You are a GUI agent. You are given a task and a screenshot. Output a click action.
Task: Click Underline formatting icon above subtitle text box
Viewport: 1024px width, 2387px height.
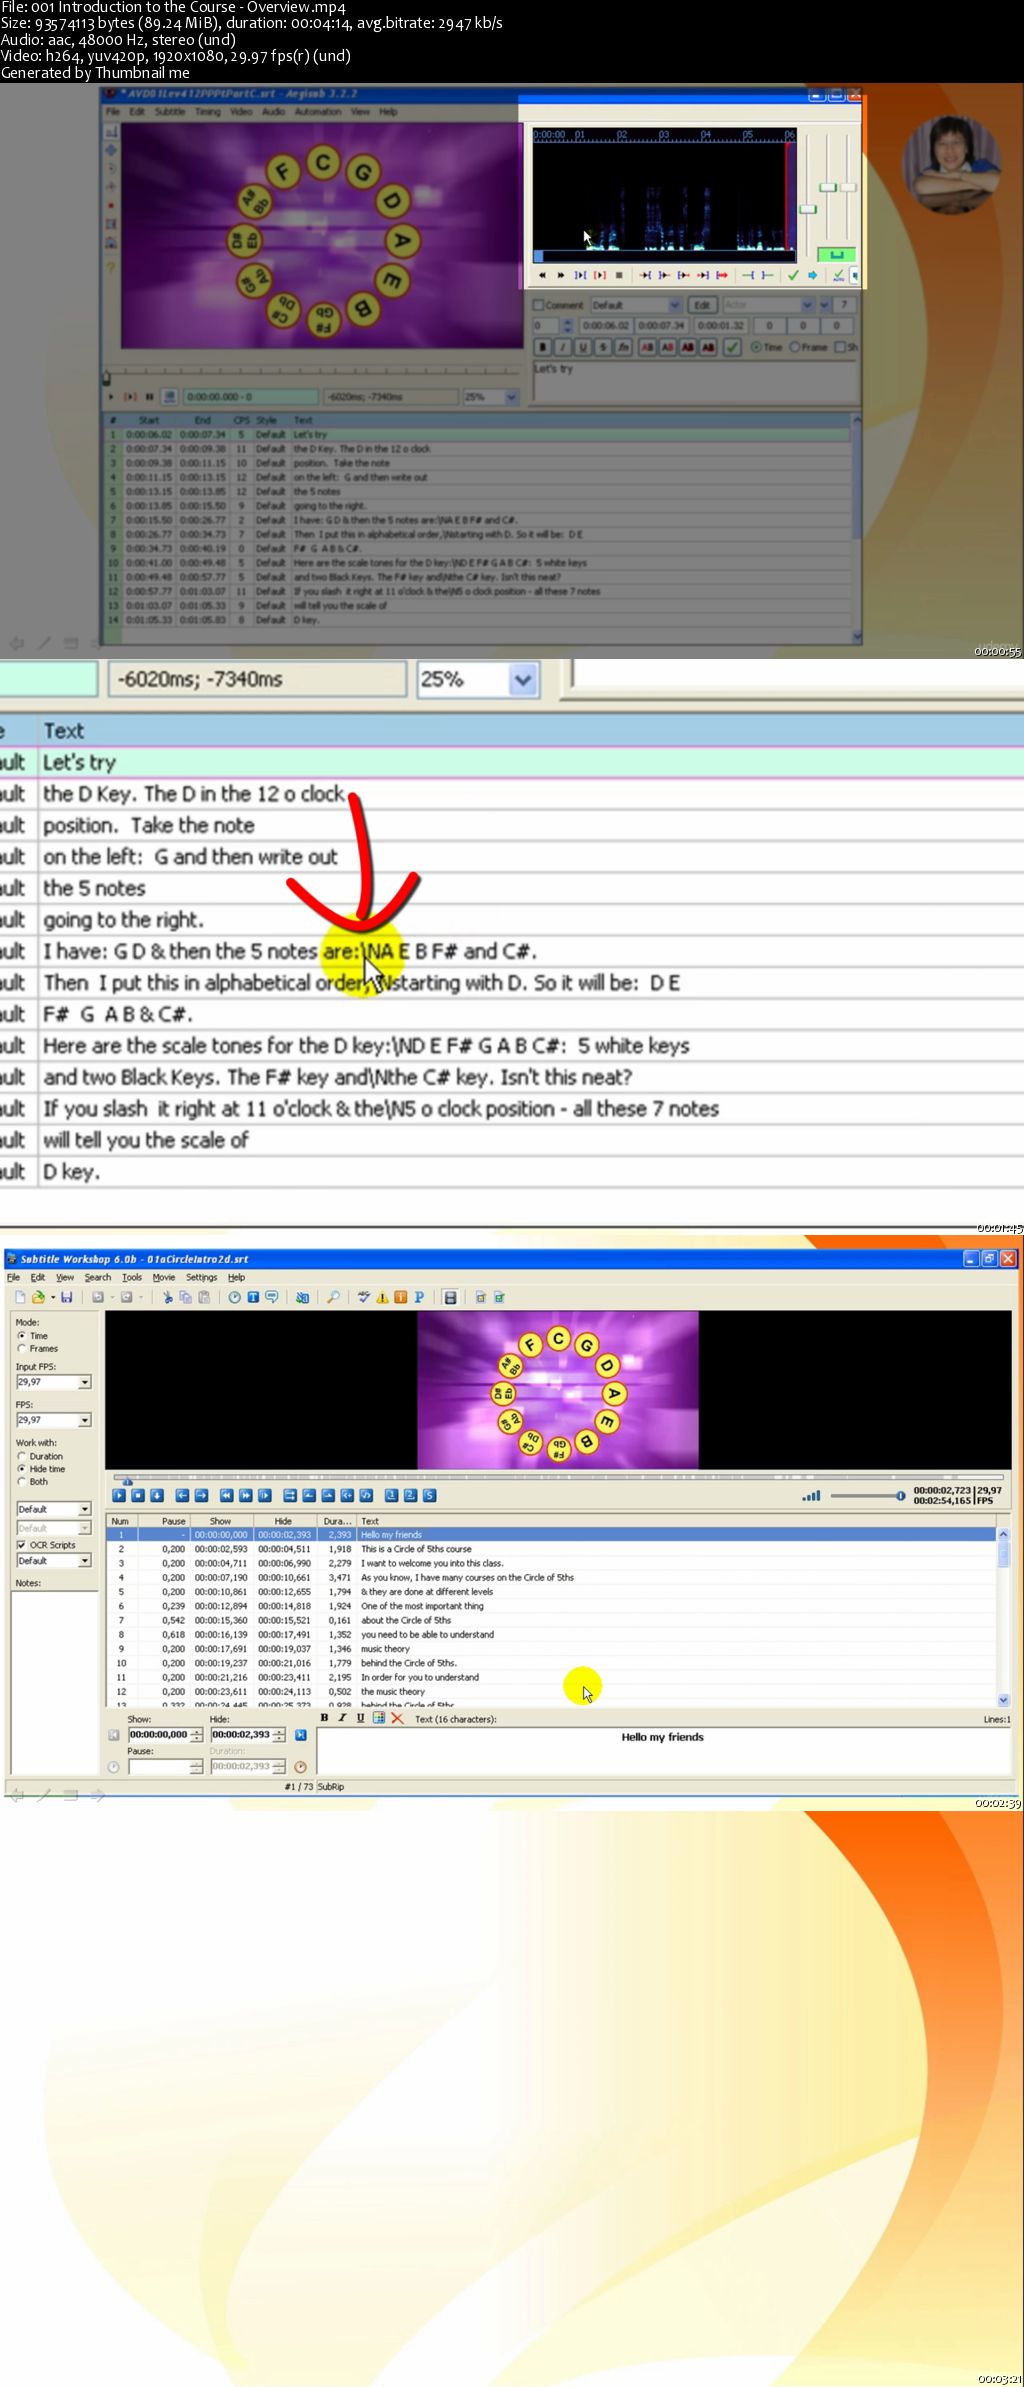point(360,1718)
